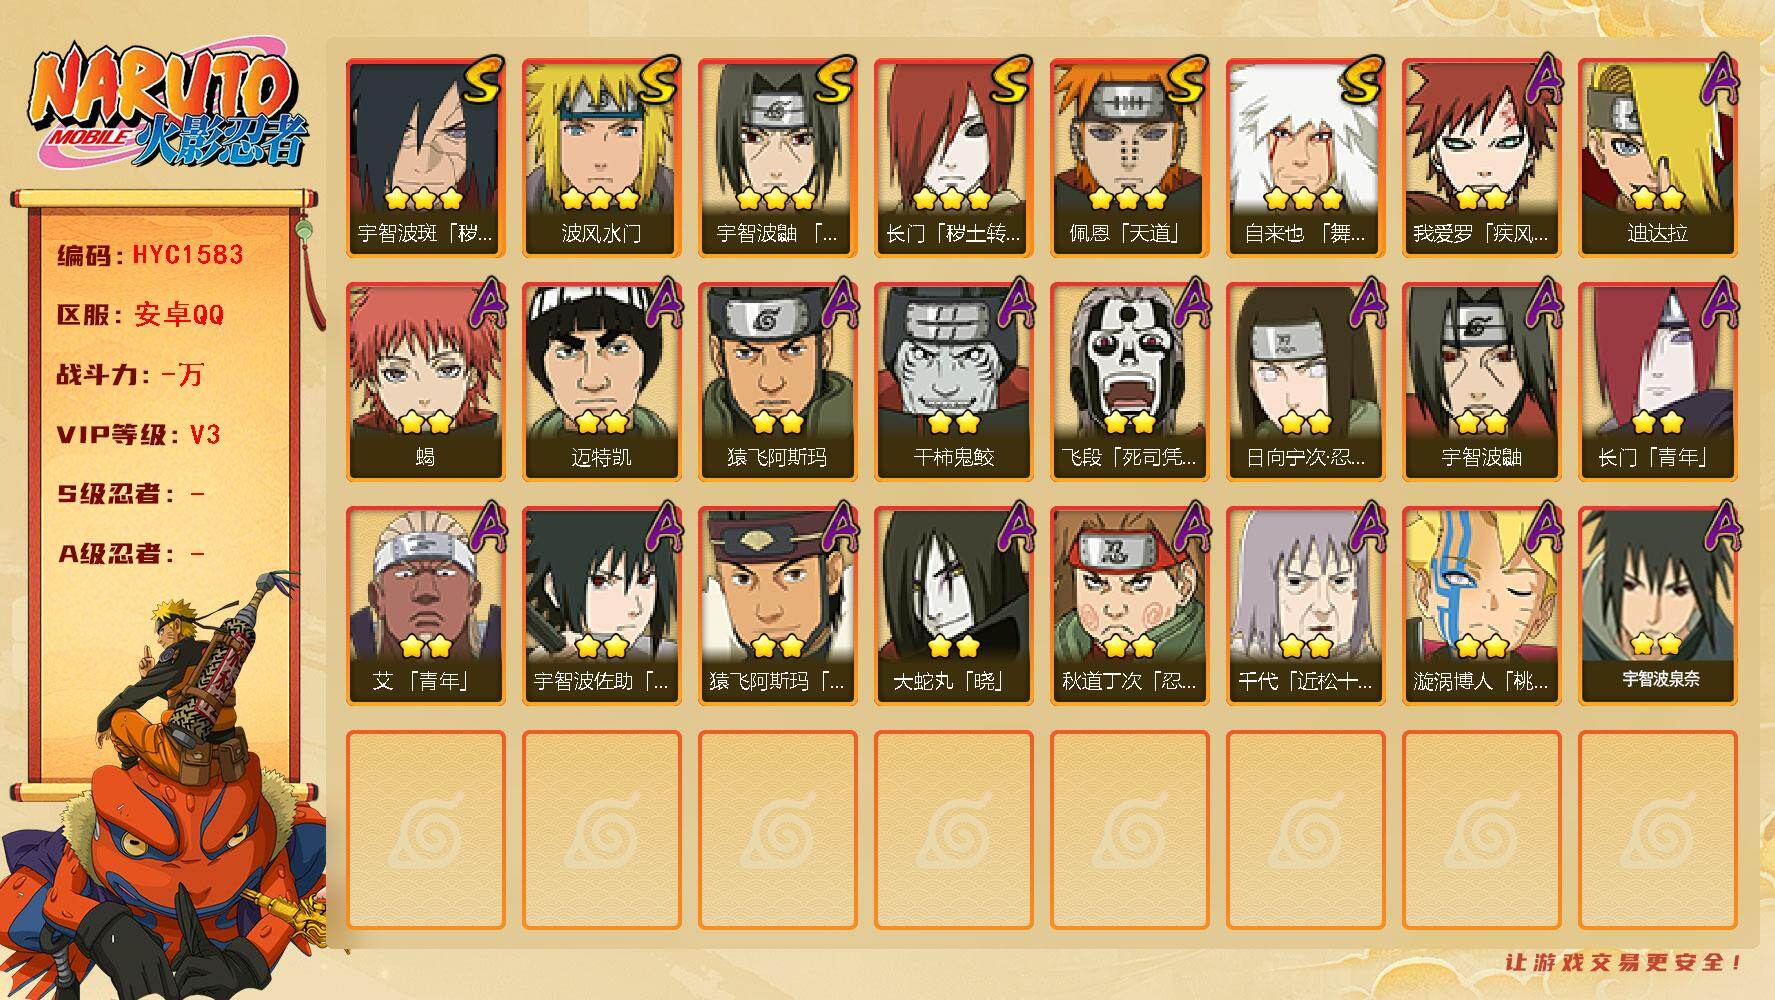Open the 迪达拉 ninja card
This screenshot has width=1775, height=1000.
tap(1657, 158)
